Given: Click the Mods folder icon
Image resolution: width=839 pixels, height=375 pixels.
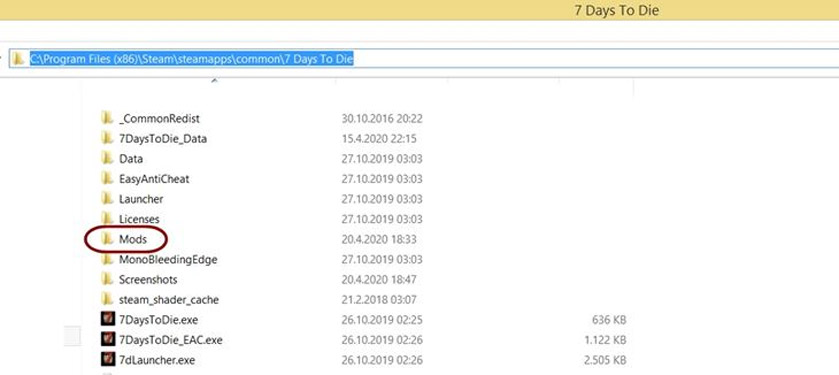Looking at the screenshot, I should pyautogui.click(x=108, y=239).
